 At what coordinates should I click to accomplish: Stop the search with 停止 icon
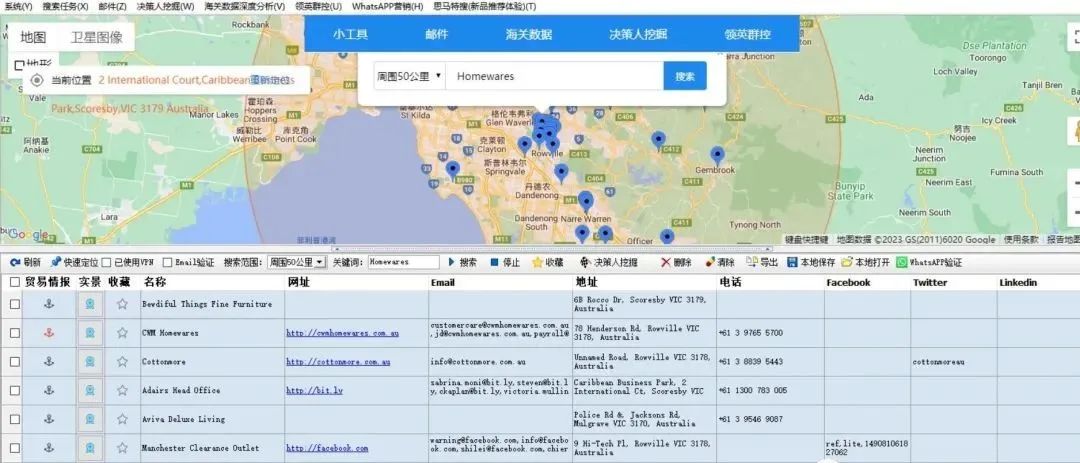495,263
